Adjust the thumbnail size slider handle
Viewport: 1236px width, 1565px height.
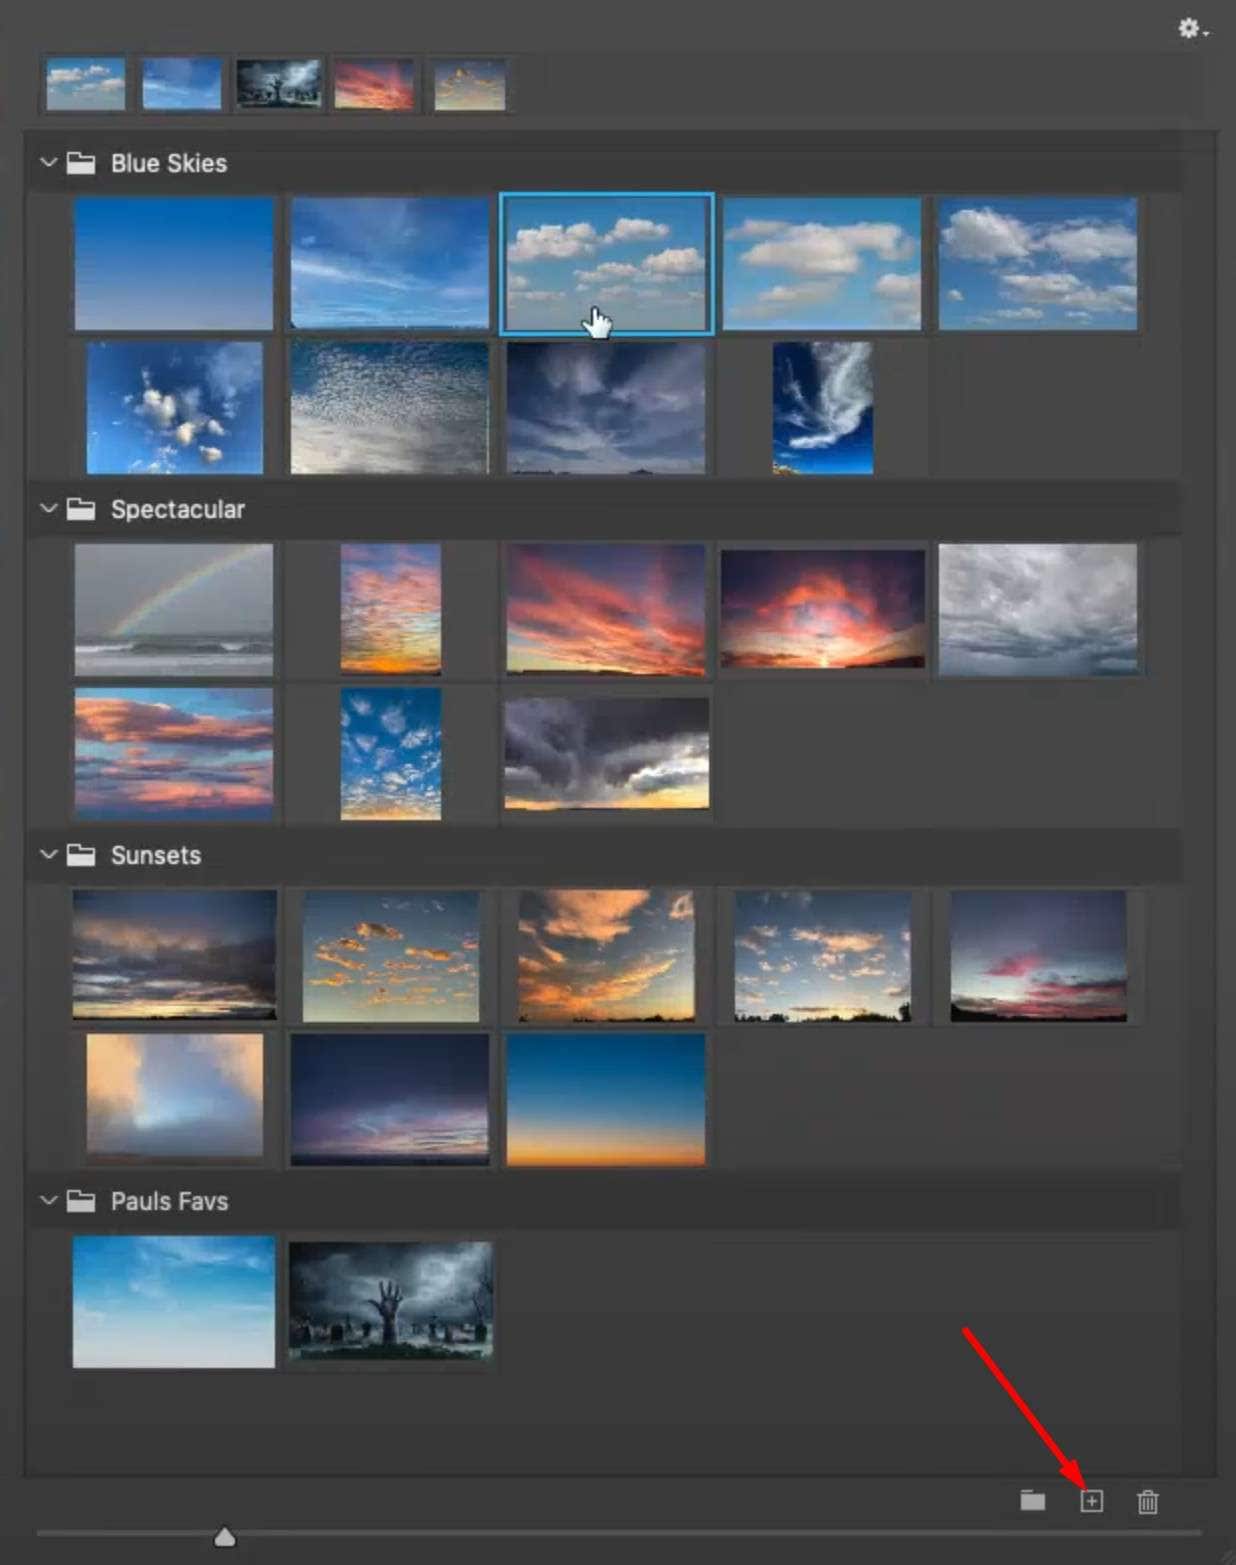(224, 1536)
